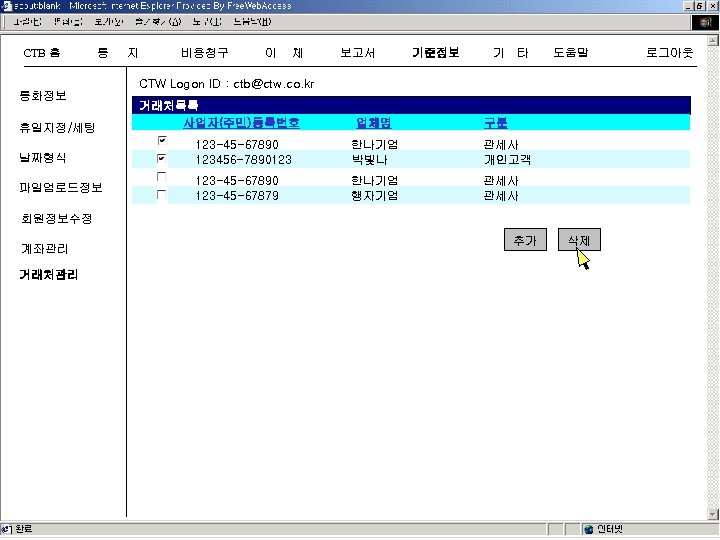720x540 pixels.
Task: Open the 도구(T) menu in menu bar
Action: (207, 22)
